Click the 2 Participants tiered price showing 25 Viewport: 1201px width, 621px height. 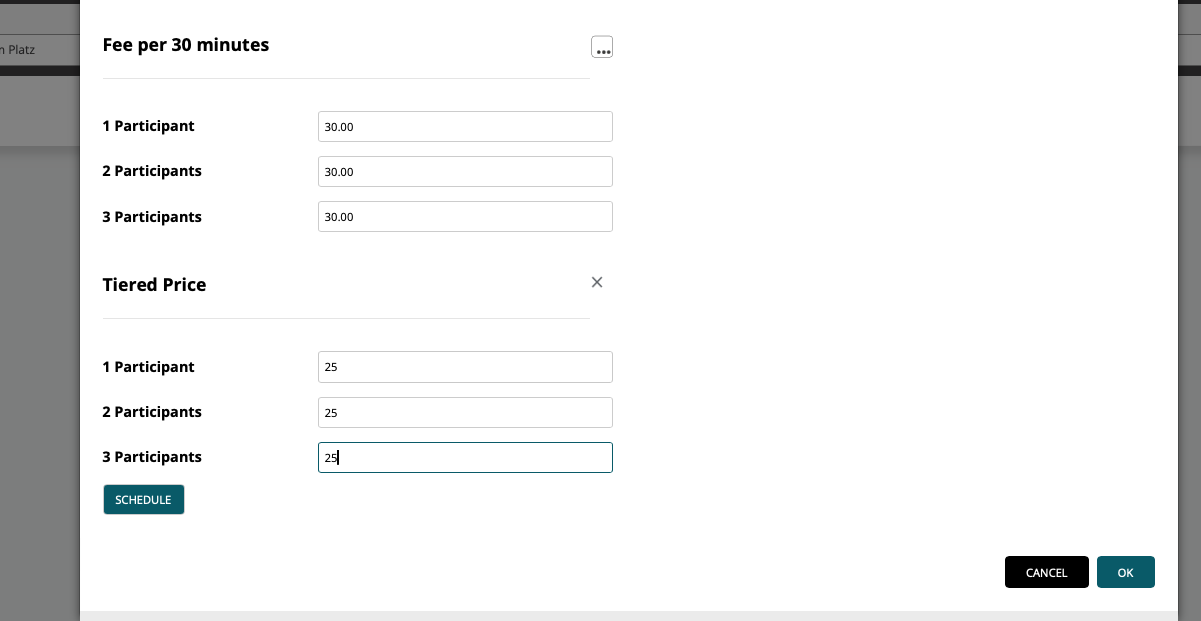pos(465,412)
